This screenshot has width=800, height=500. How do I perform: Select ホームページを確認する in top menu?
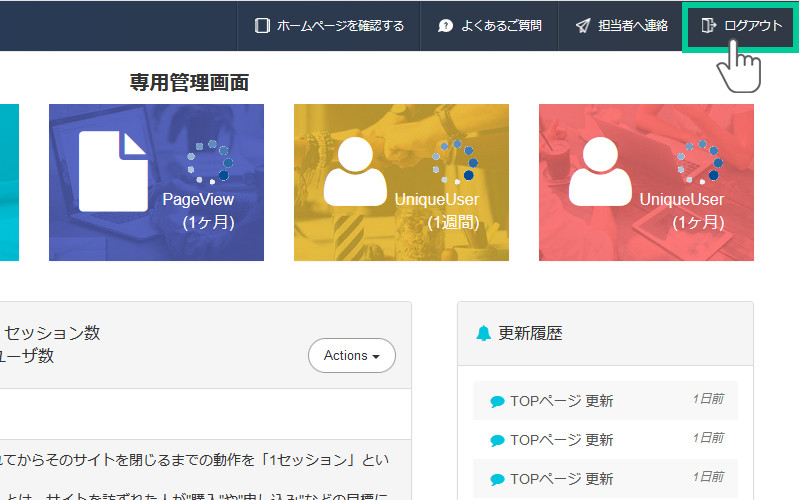click(x=340, y=25)
